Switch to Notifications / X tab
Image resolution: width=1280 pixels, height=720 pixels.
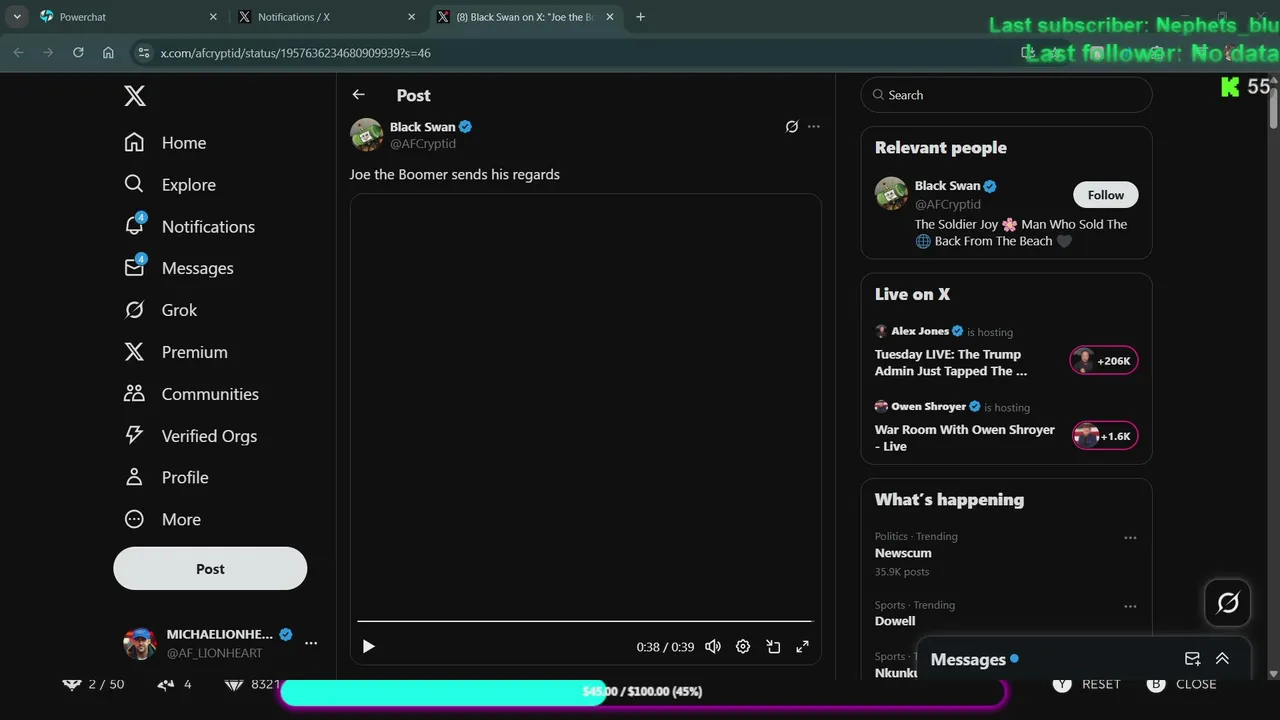point(327,17)
